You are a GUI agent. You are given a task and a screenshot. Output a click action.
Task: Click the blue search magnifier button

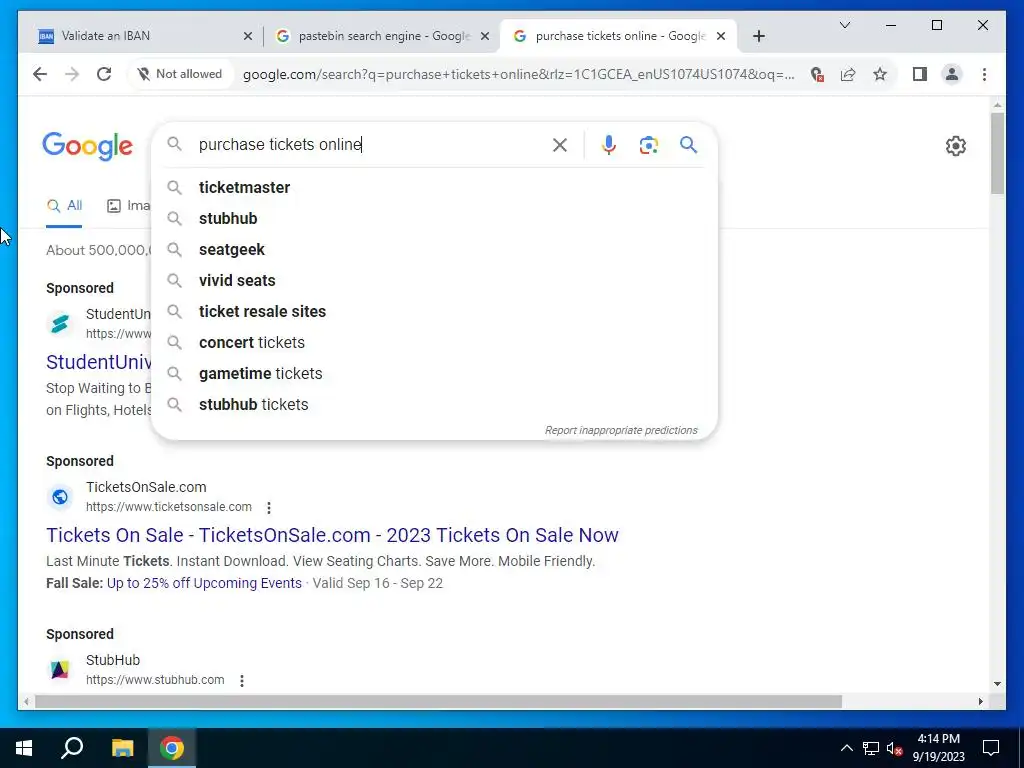(x=688, y=144)
